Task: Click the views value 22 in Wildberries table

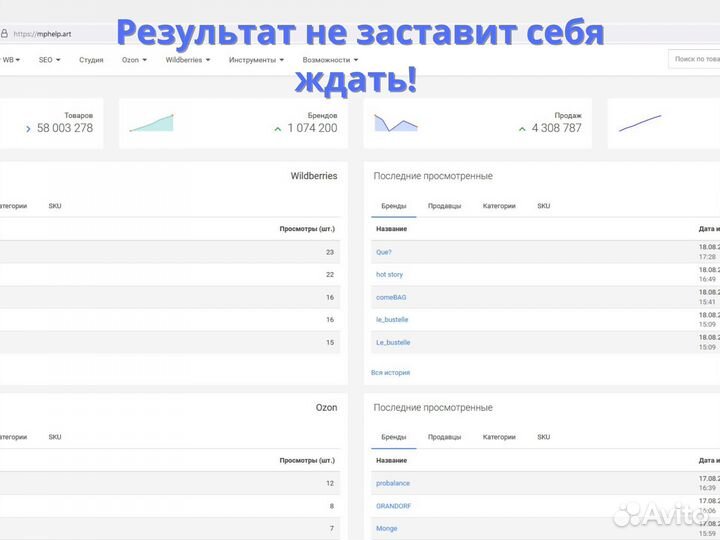Action: 330,275
